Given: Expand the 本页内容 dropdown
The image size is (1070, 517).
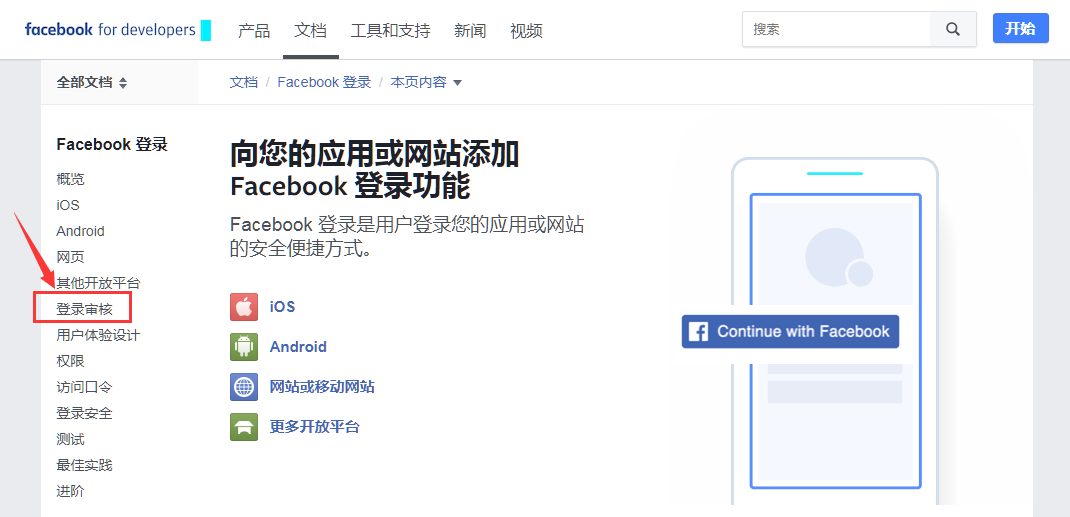Looking at the screenshot, I should pos(426,83).
